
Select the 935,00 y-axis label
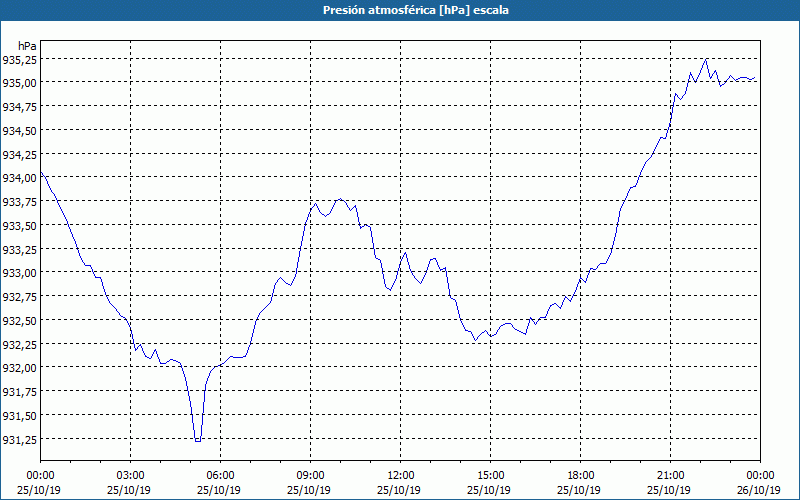(19, 83)
